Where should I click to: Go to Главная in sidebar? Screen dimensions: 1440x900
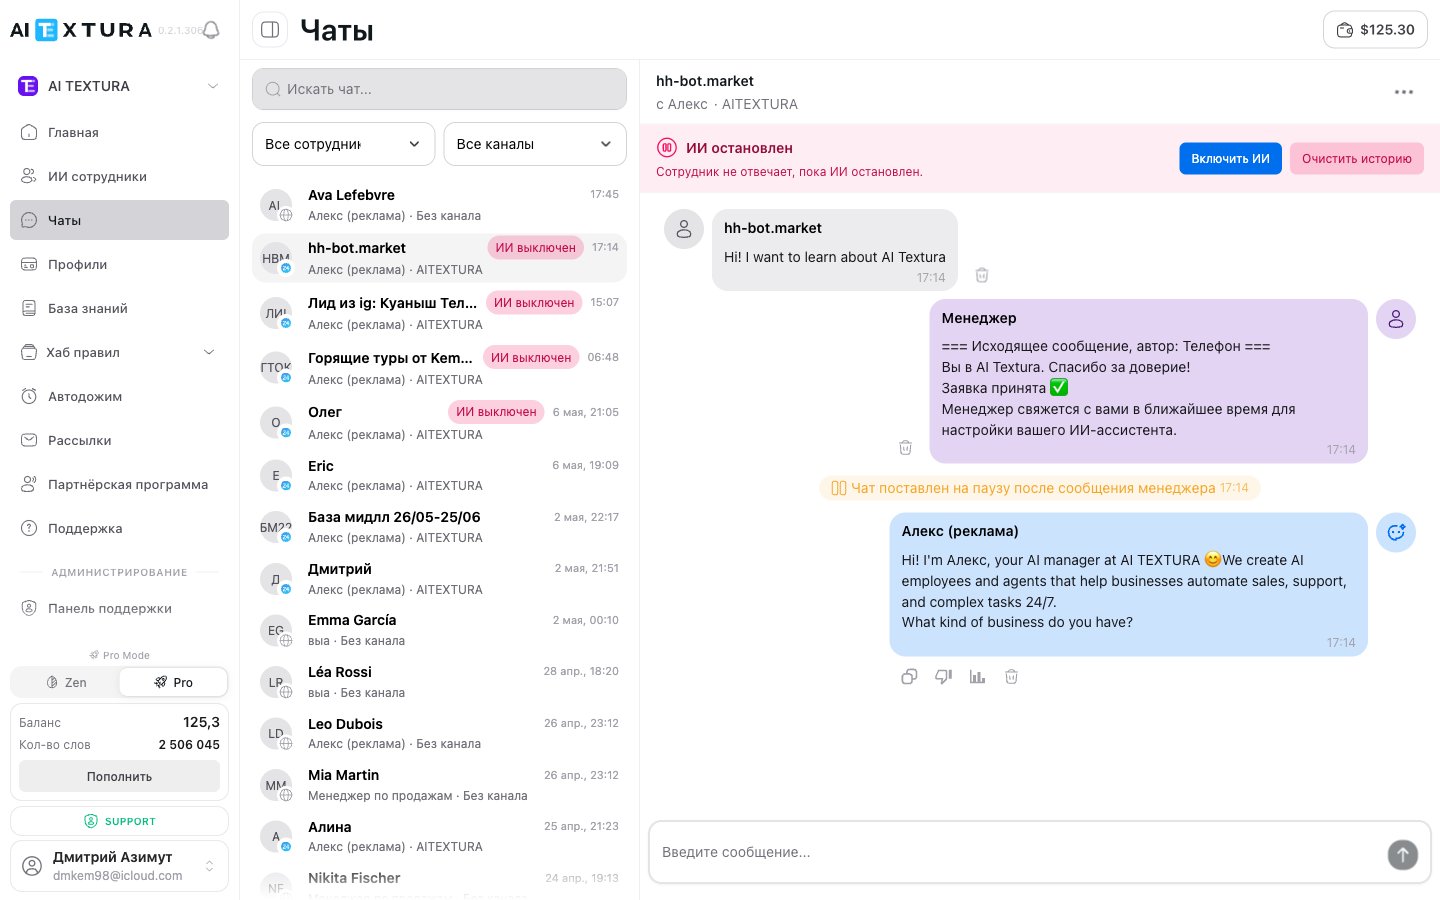119,132
